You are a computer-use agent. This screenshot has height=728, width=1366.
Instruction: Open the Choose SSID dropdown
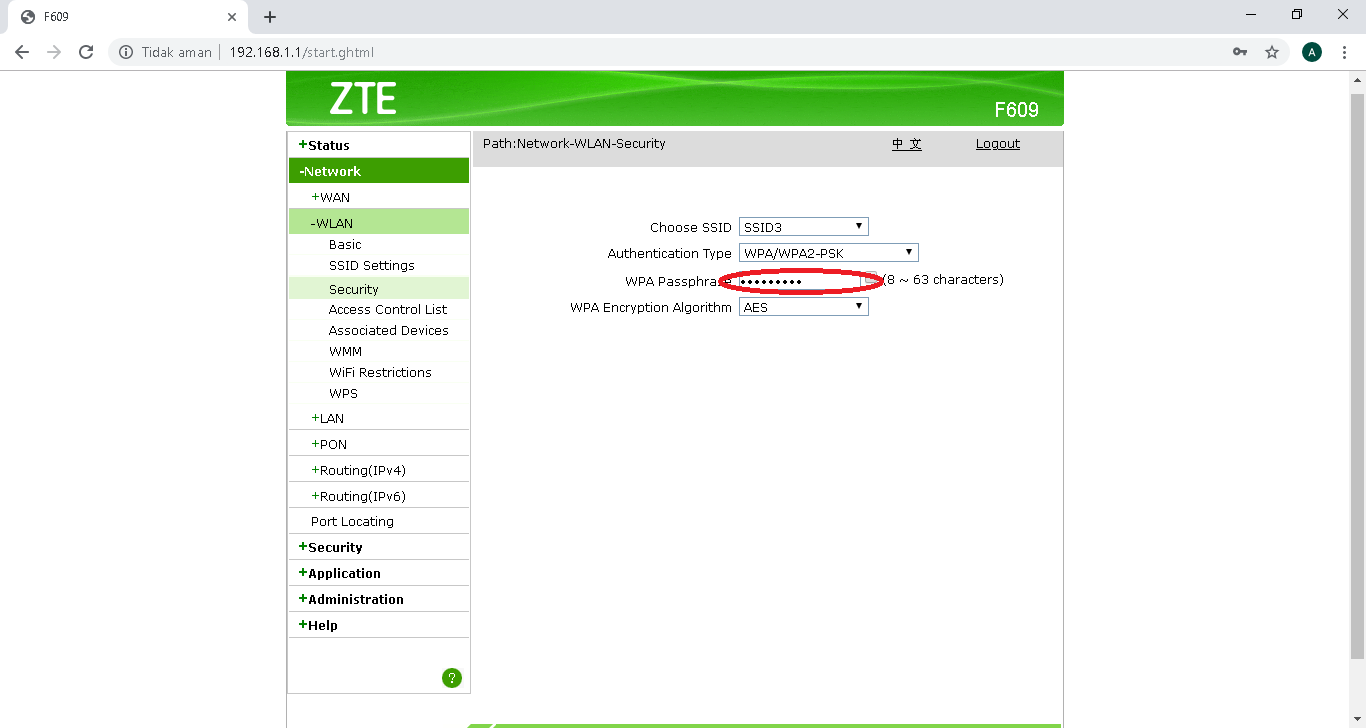click(804, 227)
